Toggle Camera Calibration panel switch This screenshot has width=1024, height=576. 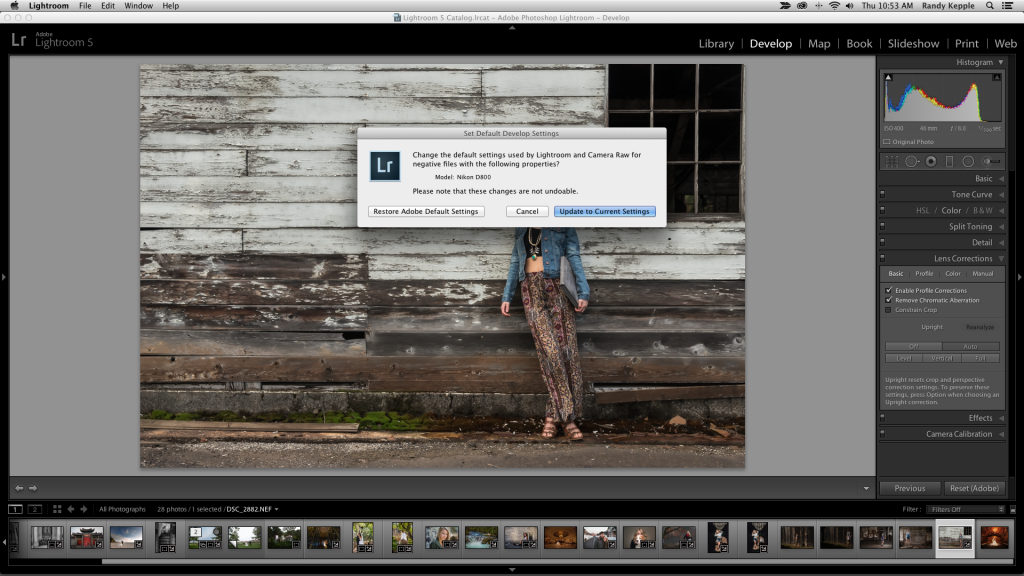coord(882,434)
